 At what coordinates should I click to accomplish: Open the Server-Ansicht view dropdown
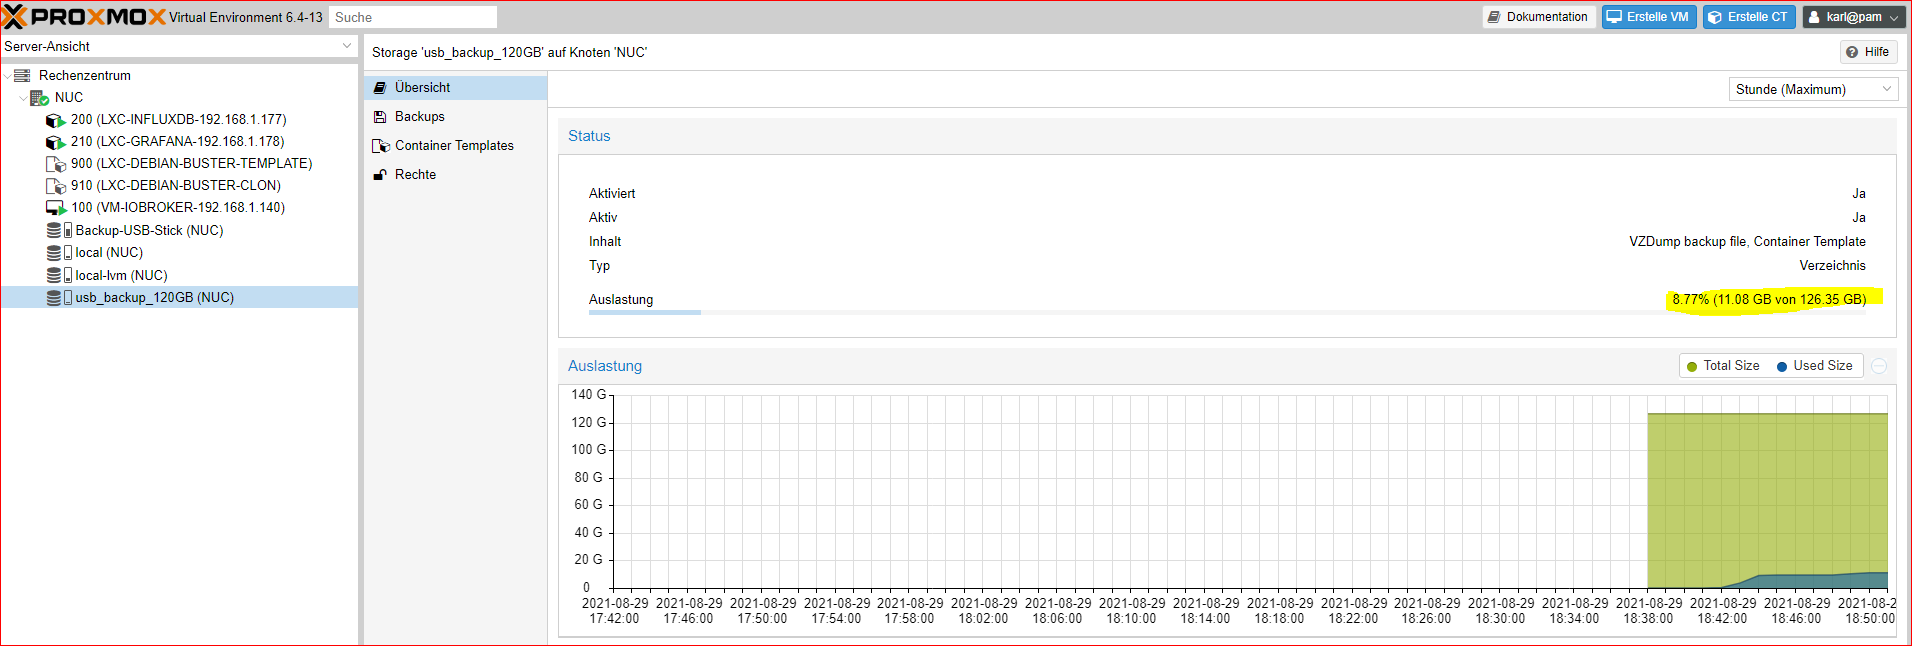[x=347, y=46]
